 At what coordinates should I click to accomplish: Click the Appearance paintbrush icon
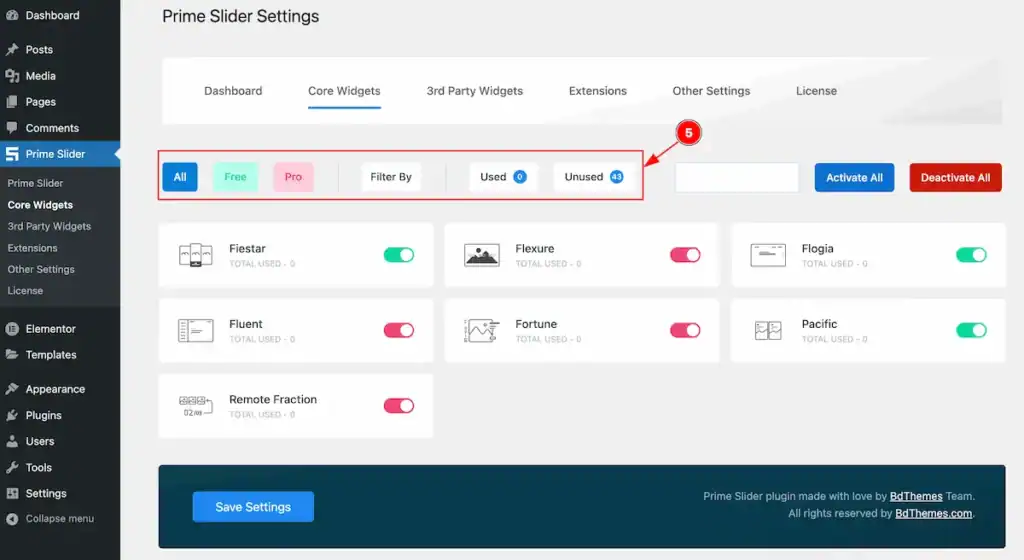[12, 389]
